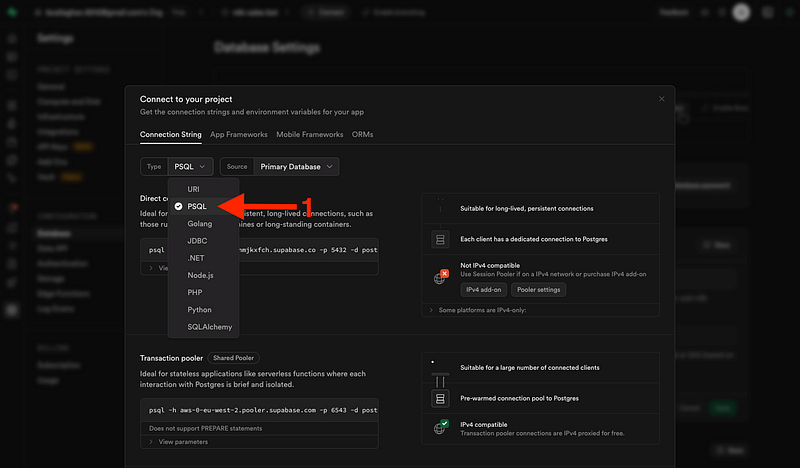
Task: Select URI from the type list
Action: coord(194,189)
